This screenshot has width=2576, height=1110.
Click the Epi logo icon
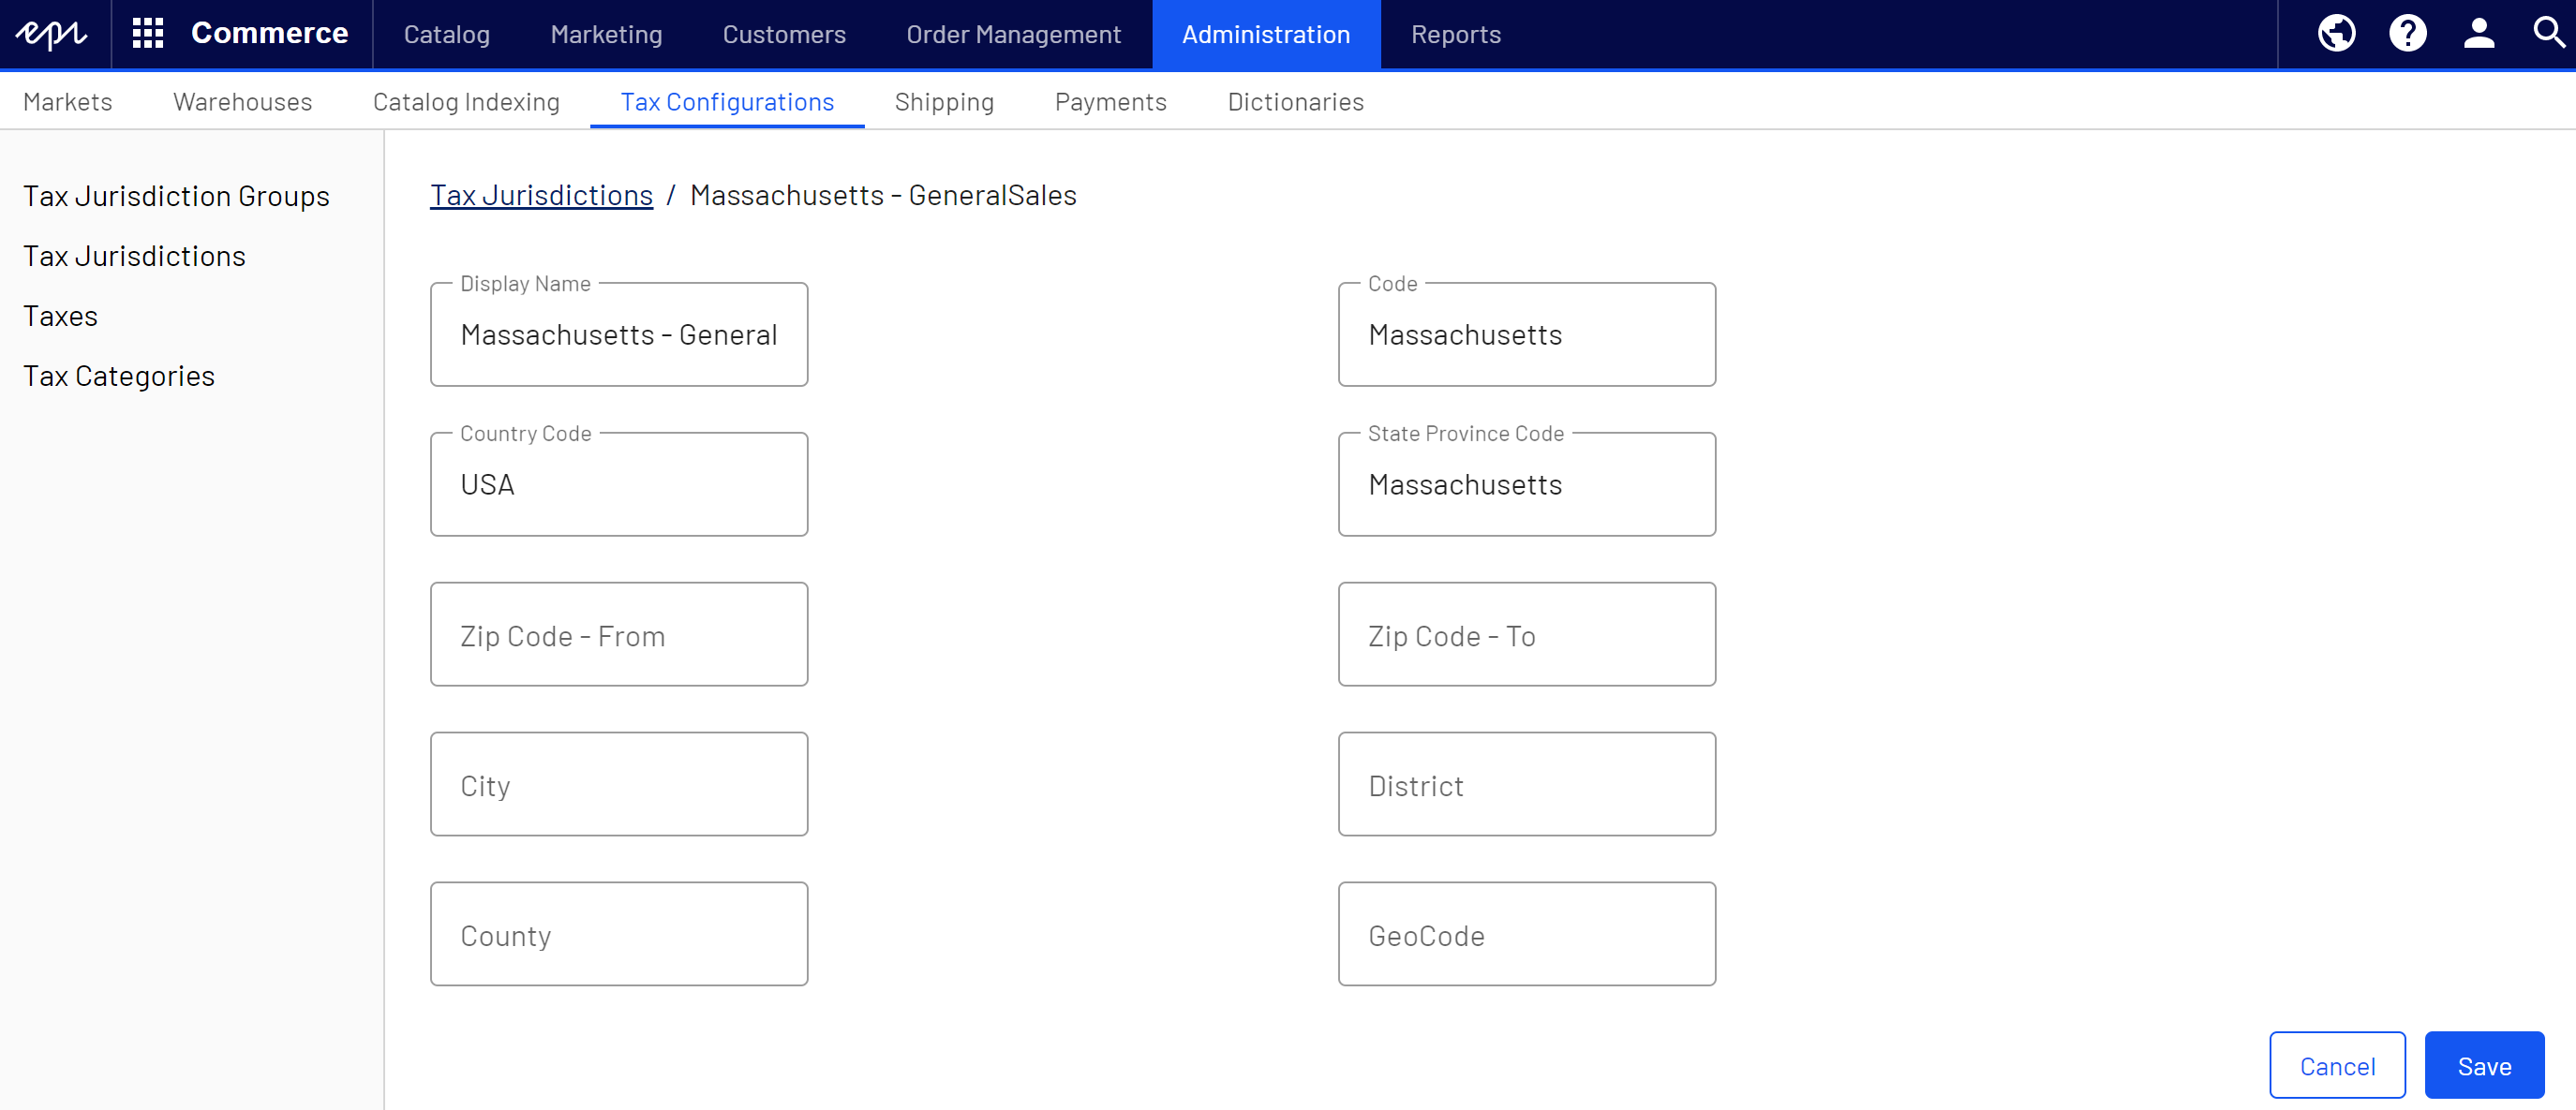click(x=52, y=34)
